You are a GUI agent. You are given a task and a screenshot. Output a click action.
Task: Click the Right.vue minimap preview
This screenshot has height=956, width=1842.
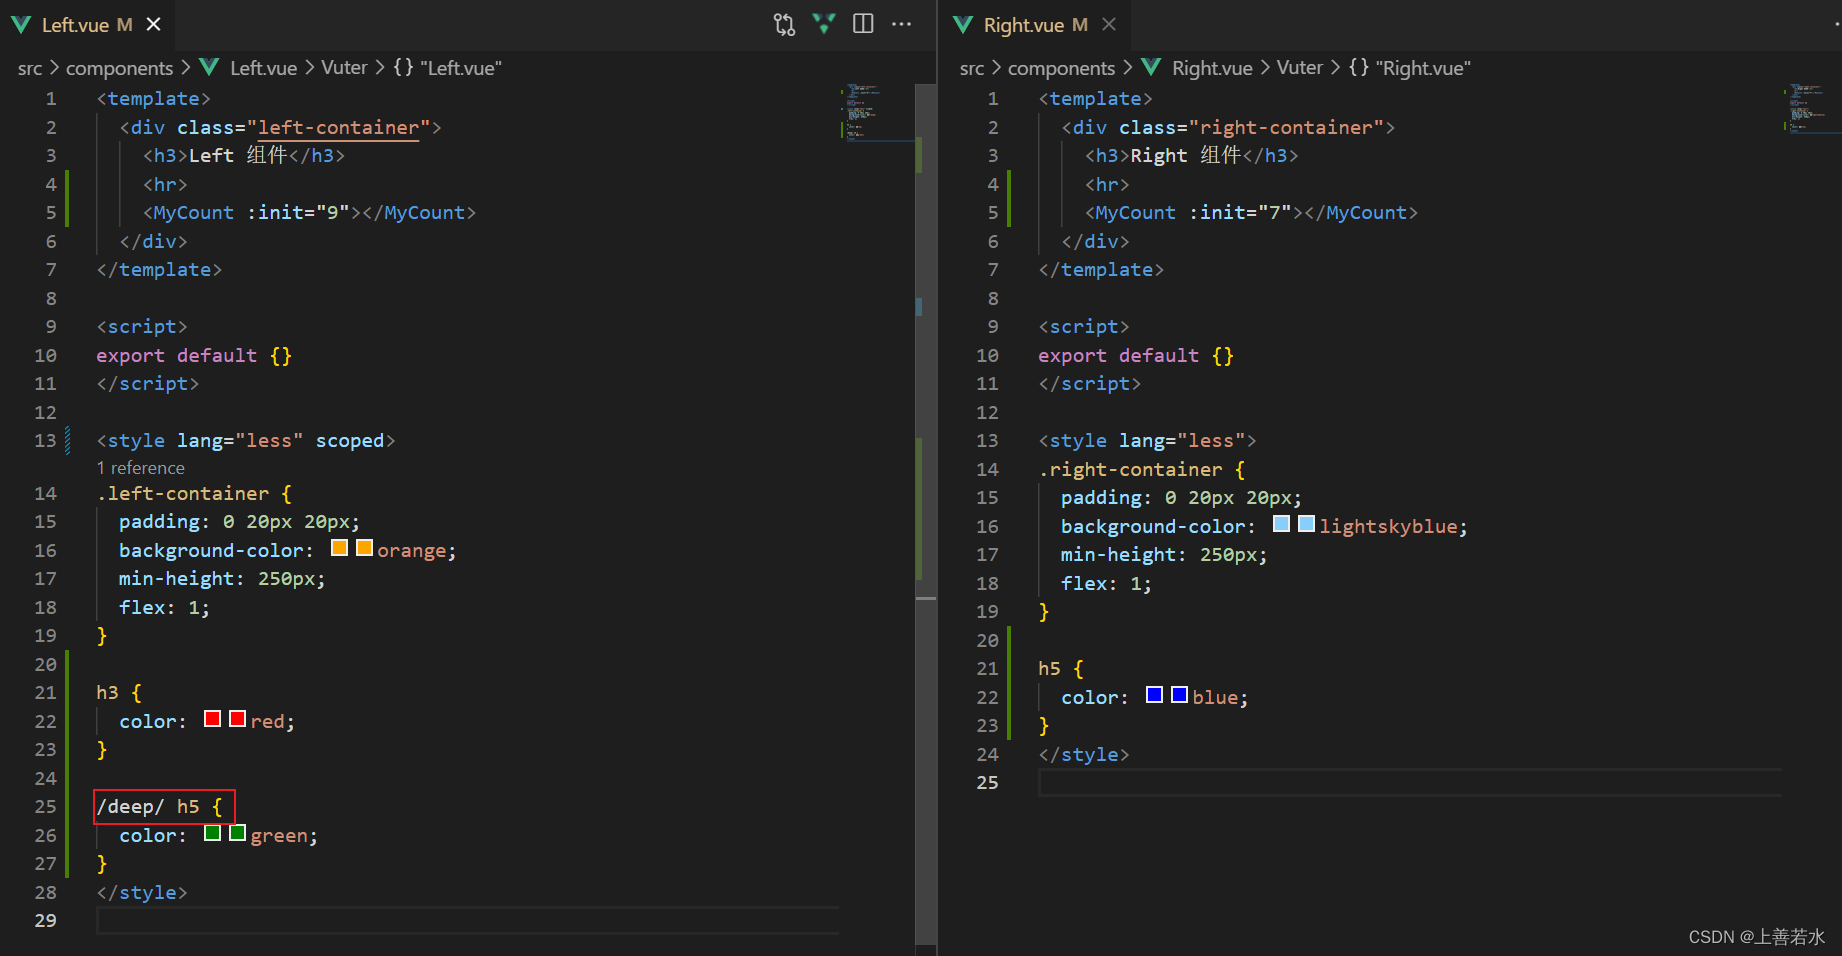coord(1811,108)
